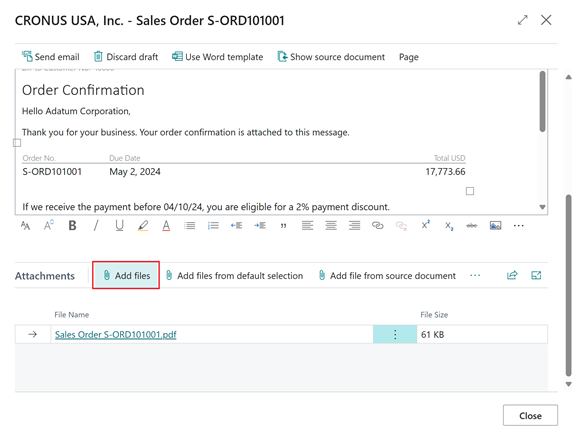Open Sales Order S-ORD101001.pdf attachment
Viewport: 572px width, 440px height.
coord(116,335)
